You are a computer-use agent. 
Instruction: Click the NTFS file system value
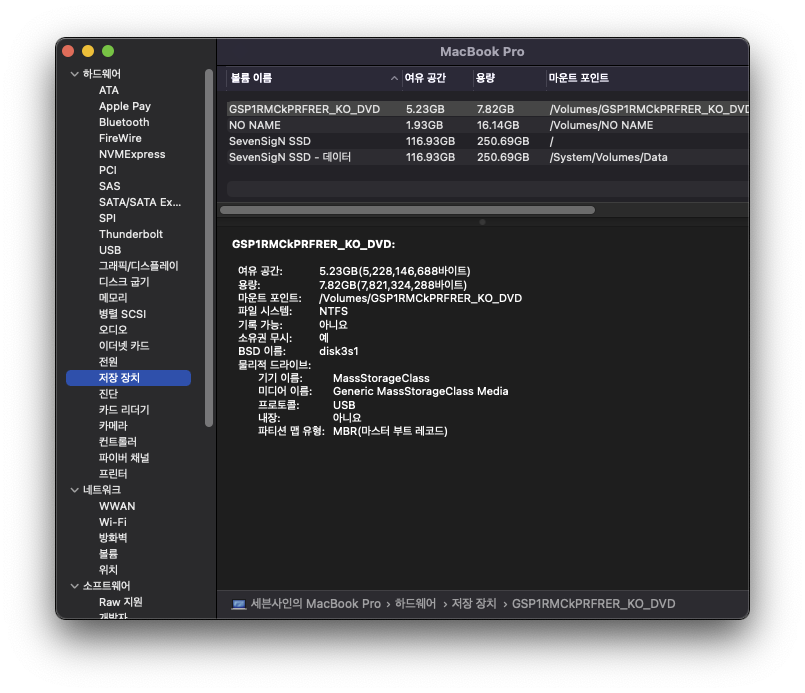coord(333,312)
